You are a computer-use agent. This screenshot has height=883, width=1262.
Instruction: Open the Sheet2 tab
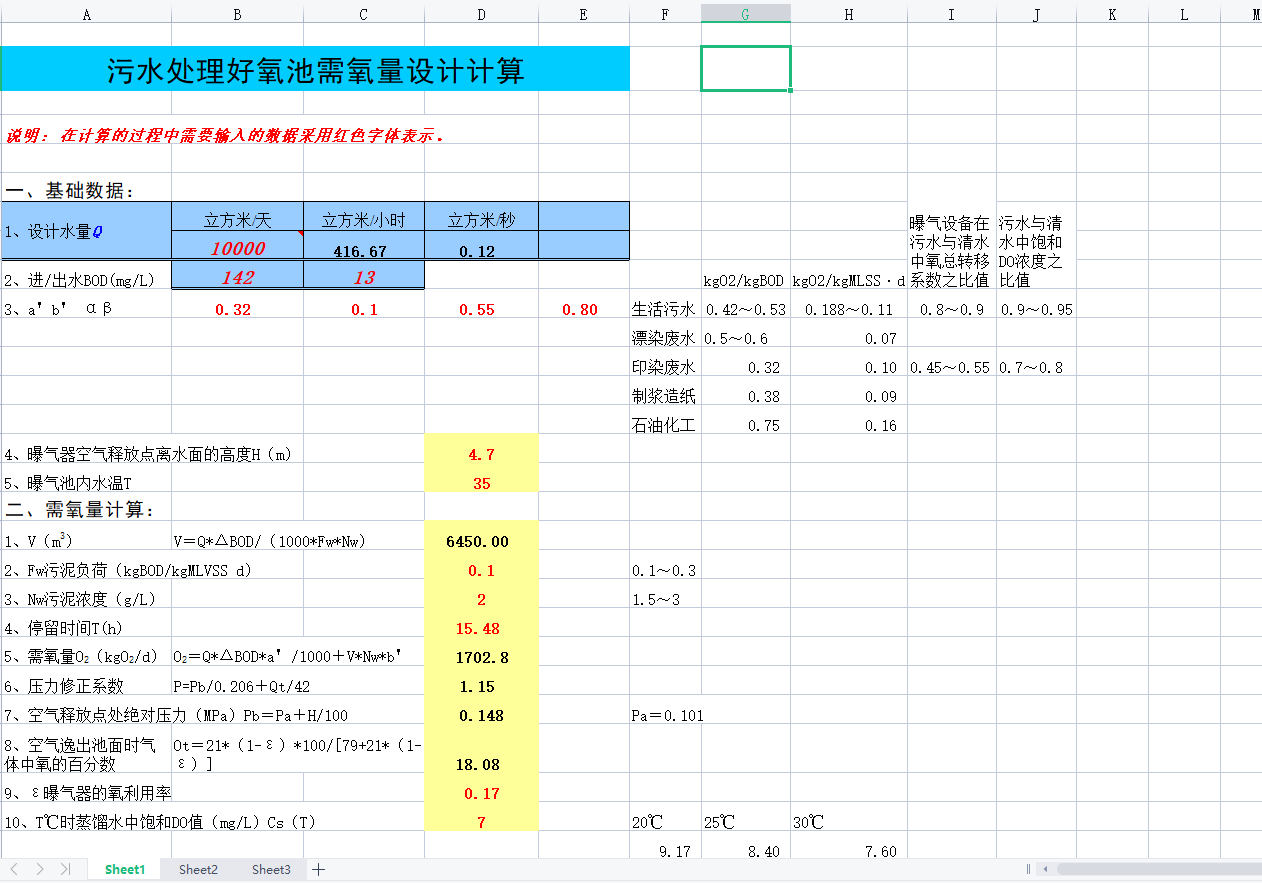point(198,869)
